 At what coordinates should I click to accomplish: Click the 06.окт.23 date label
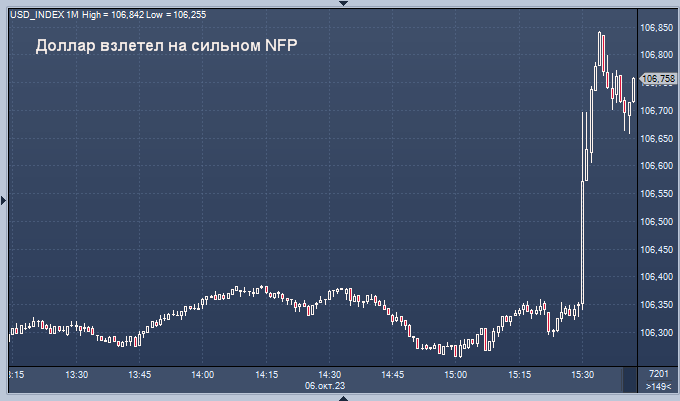(325, 385)
